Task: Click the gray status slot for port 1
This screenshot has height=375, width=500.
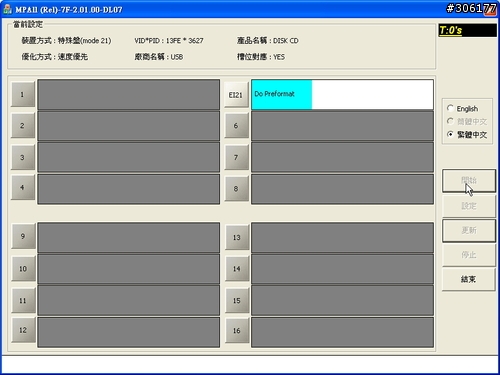Action: click(x=129, y=94)
